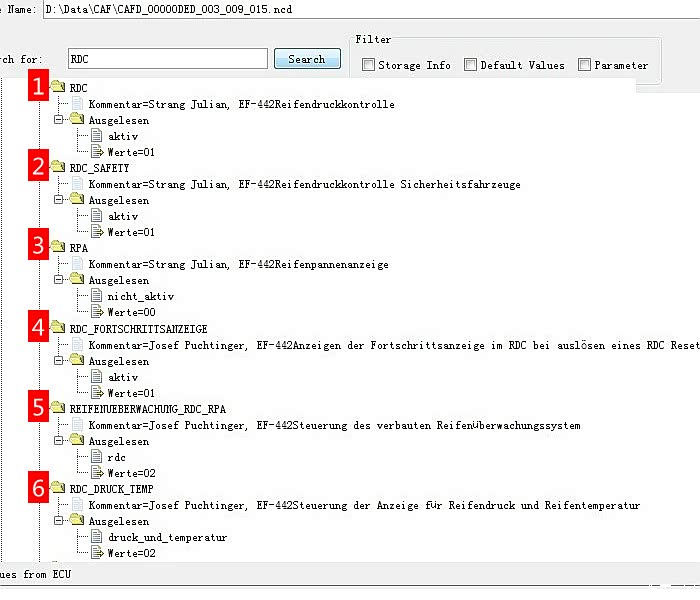Click the document icon beside nicht_aktiv

click(96, 296)
